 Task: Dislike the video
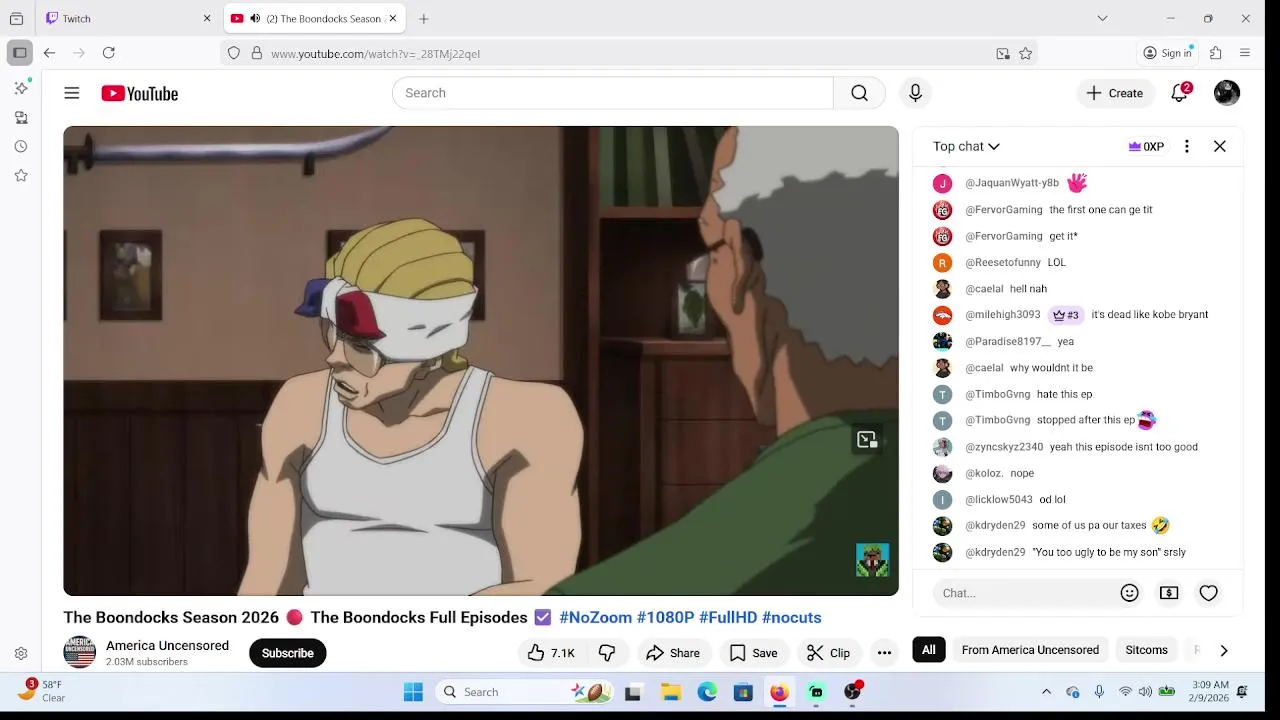[x=607, y=653]
